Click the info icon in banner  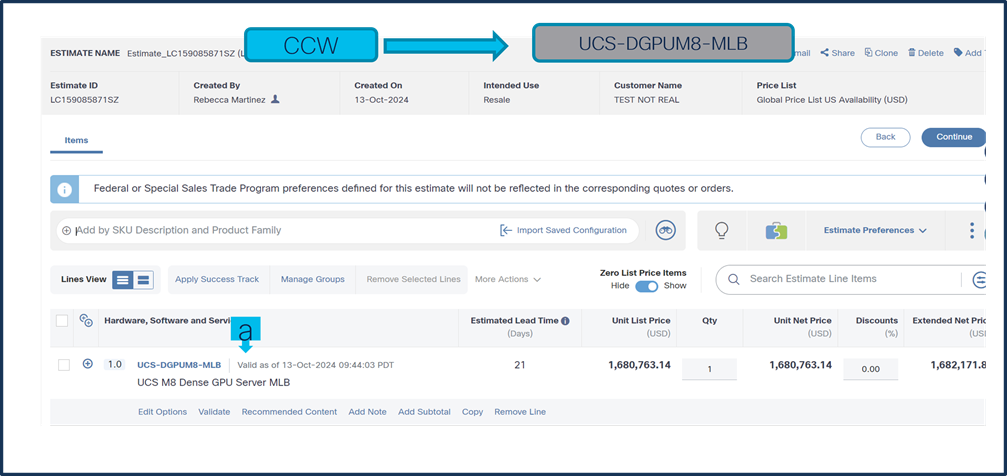tap(64, 190)
